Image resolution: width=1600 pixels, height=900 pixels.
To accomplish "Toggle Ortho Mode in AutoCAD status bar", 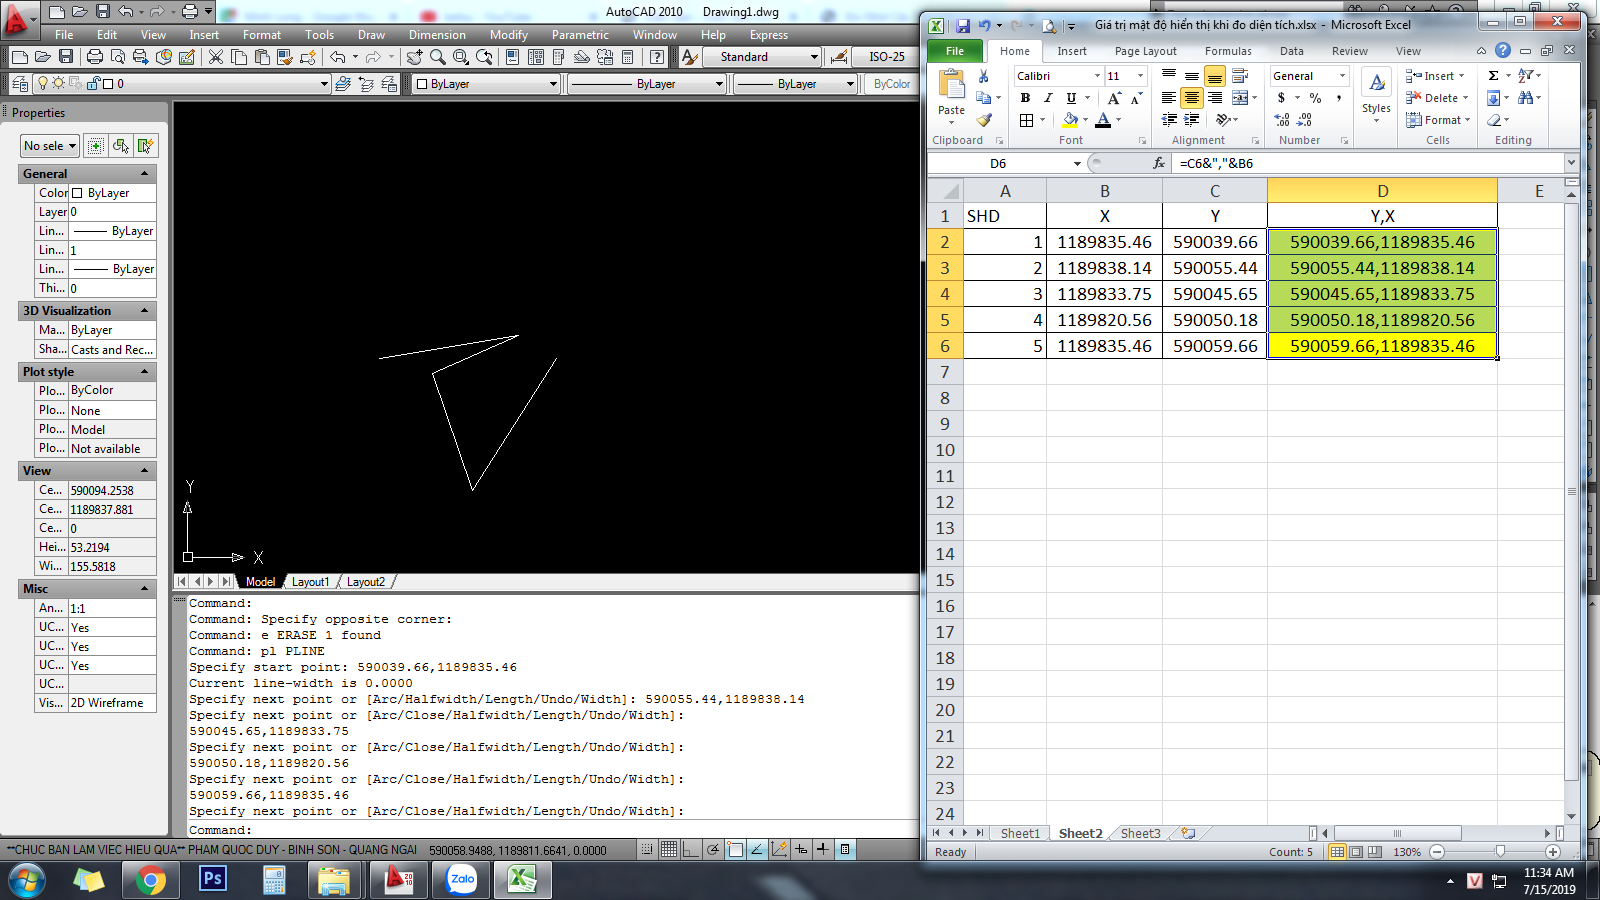I will [691, 850].
